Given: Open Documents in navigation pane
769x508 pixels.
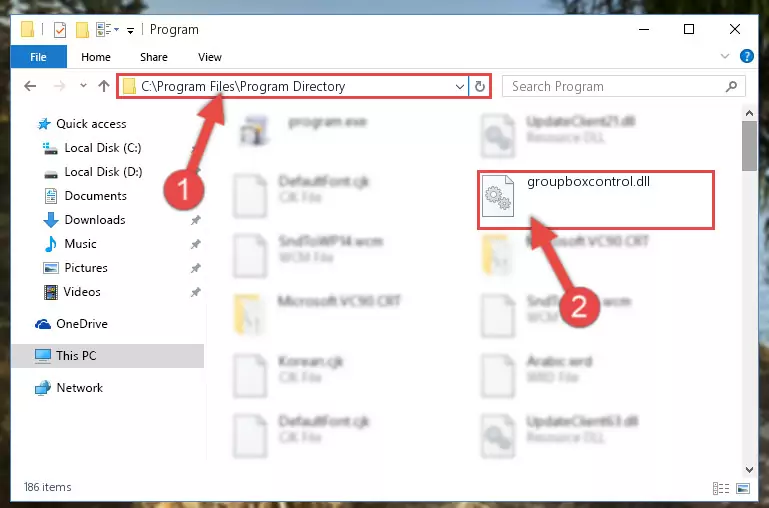Looking at the screenshot, I should pyautogui.click(x=85, y=196).
